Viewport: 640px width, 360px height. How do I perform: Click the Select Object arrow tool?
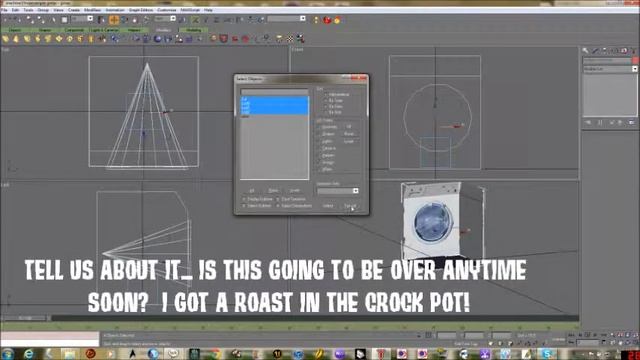pos(53,19)
